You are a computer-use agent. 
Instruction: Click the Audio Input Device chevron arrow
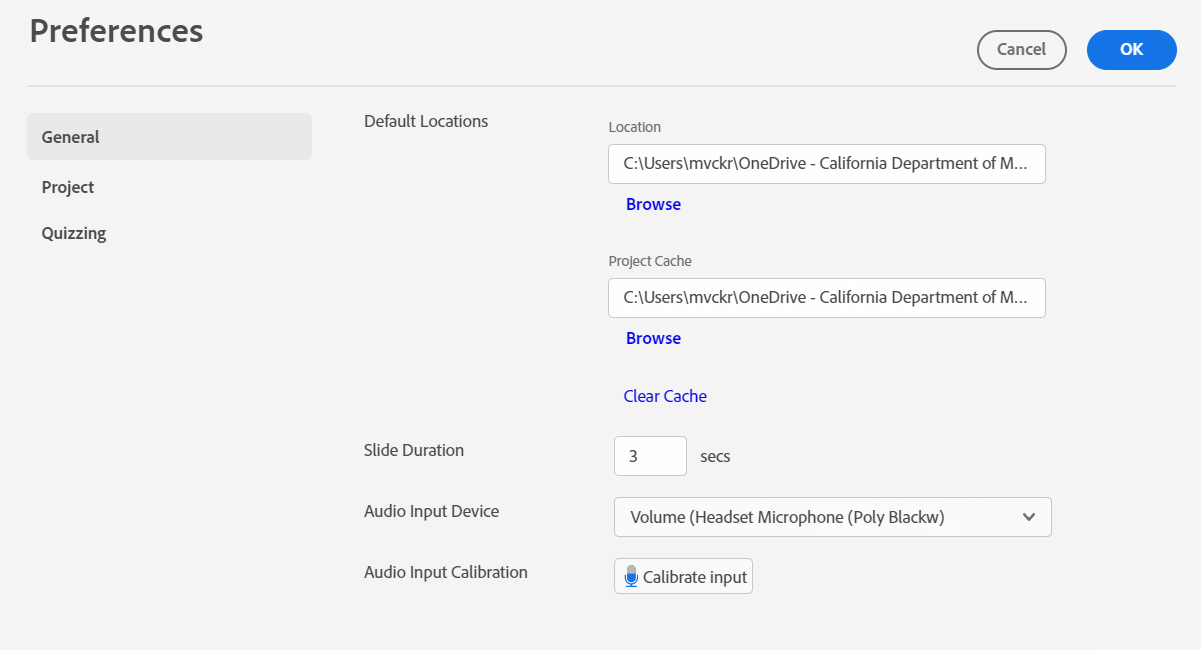[x=1029, y=517]
